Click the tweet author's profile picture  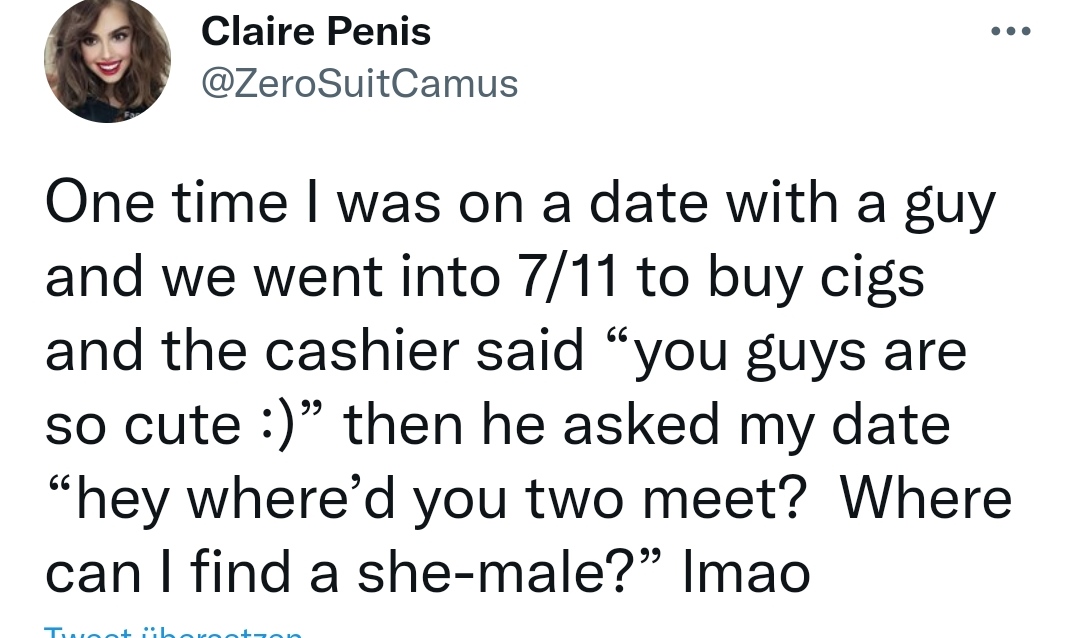[x=107, y=60]
